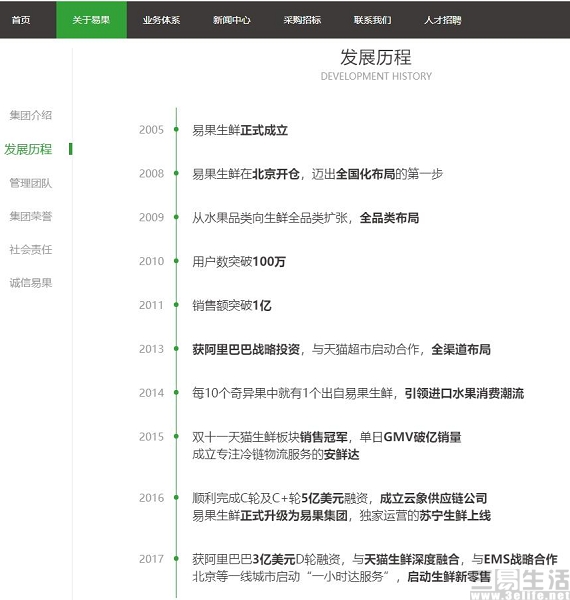Click the DEVELOPMENT HISTORY subtitle
The height and width of the screenshot is (600, 570).
[376, 76]
